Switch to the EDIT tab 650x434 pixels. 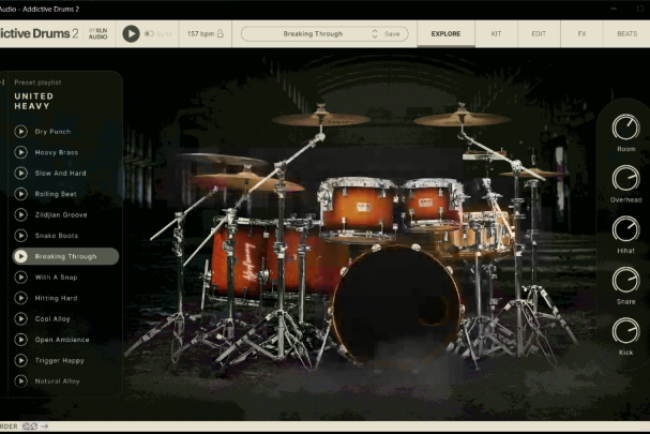coord(538,34)
